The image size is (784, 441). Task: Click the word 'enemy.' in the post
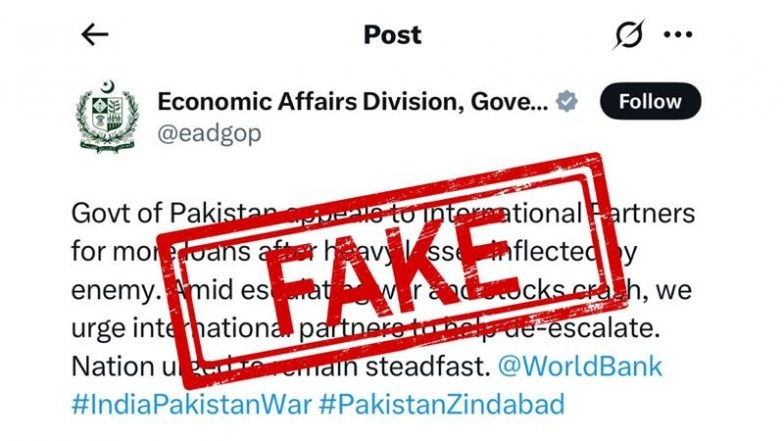pos(116,290)
